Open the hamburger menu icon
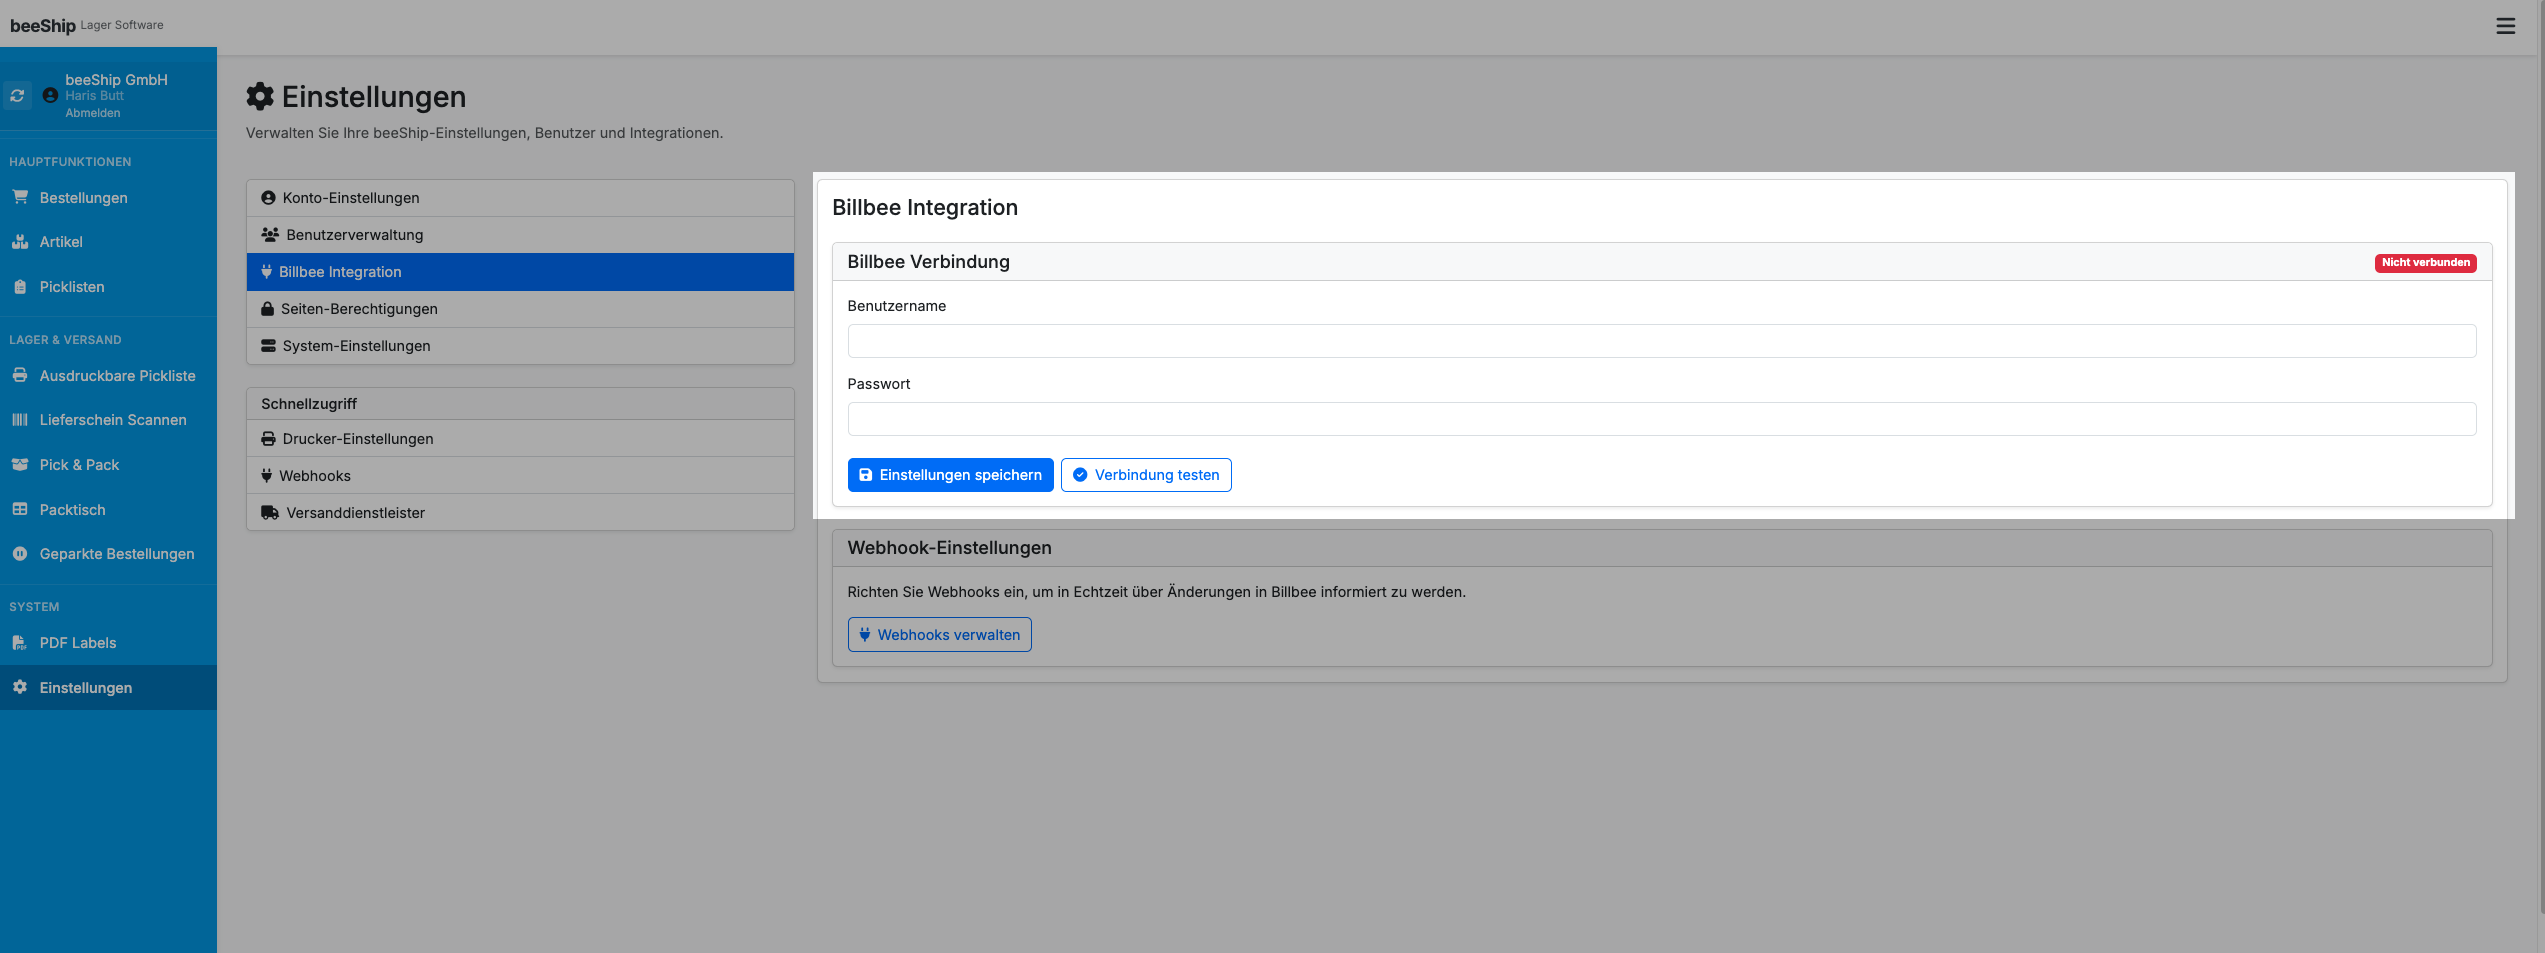The height and width of the screenshot is (953, 2545). click(x=2505, y=26)
